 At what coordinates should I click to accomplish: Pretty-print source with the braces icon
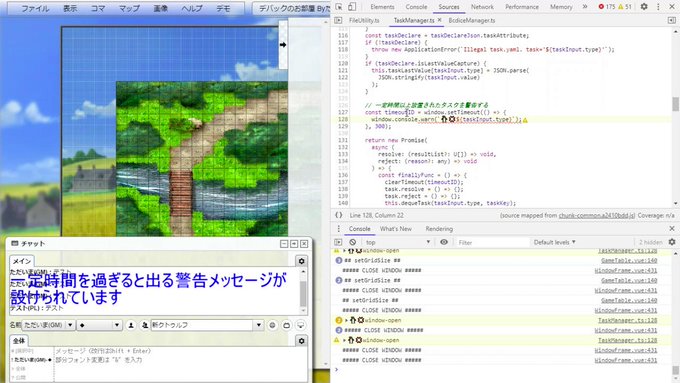point(339,215)
